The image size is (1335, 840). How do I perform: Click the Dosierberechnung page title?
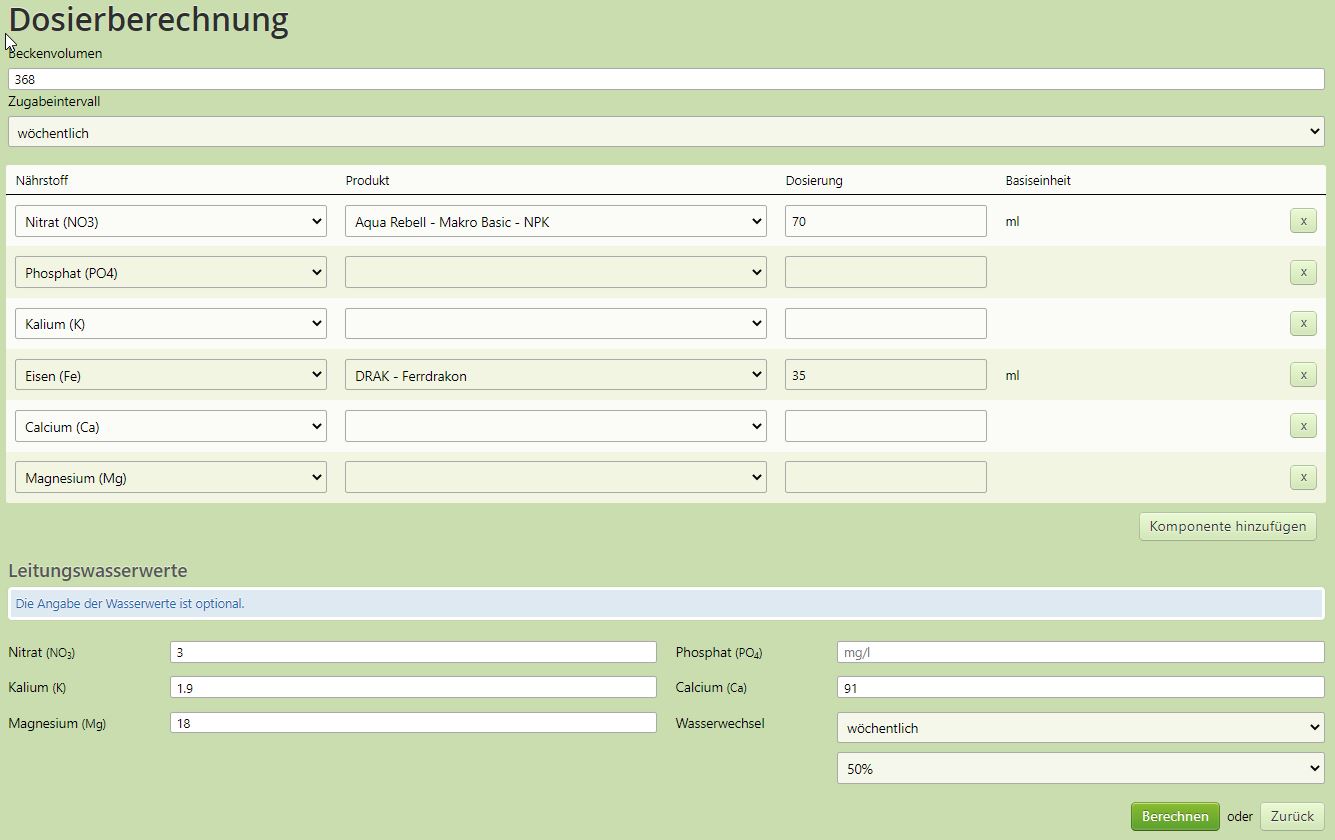click(148, 19)
